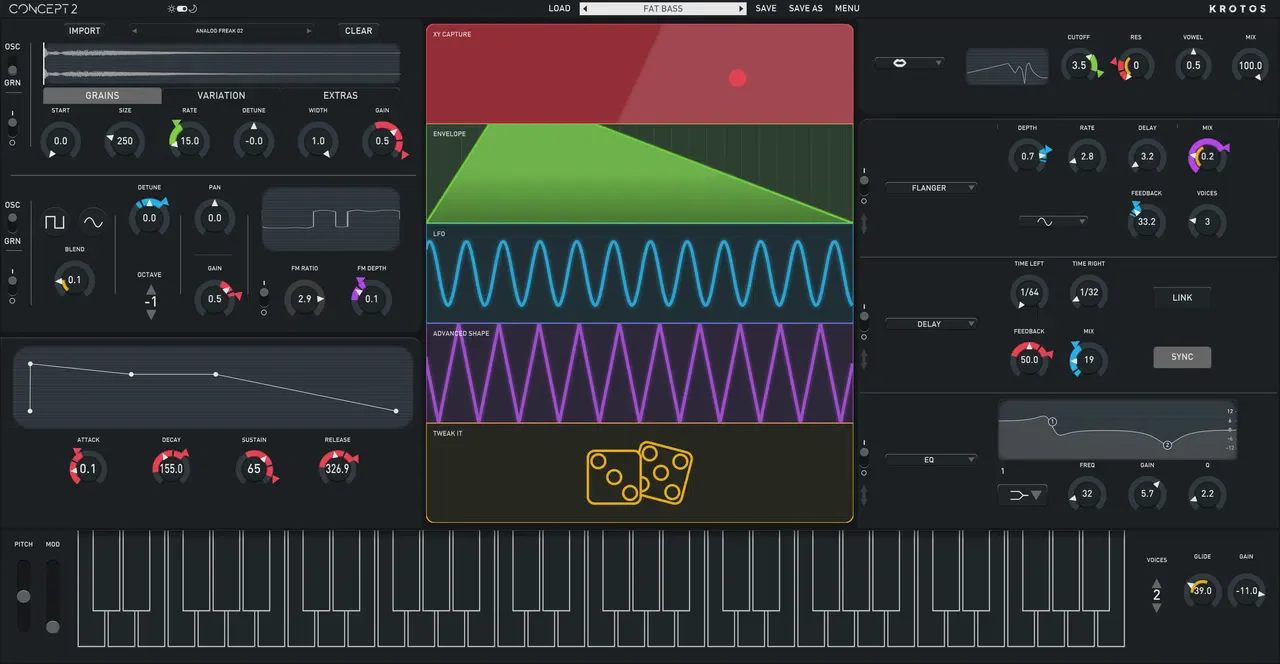
Task: Click the Krotos logo
Action: pos(1237,9)
